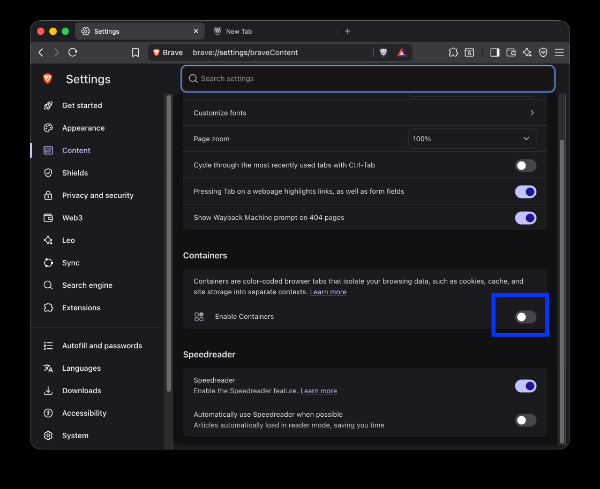Enable Containers toggle switch
Viewport: 600px width, 489px height.
pos(525,317)
